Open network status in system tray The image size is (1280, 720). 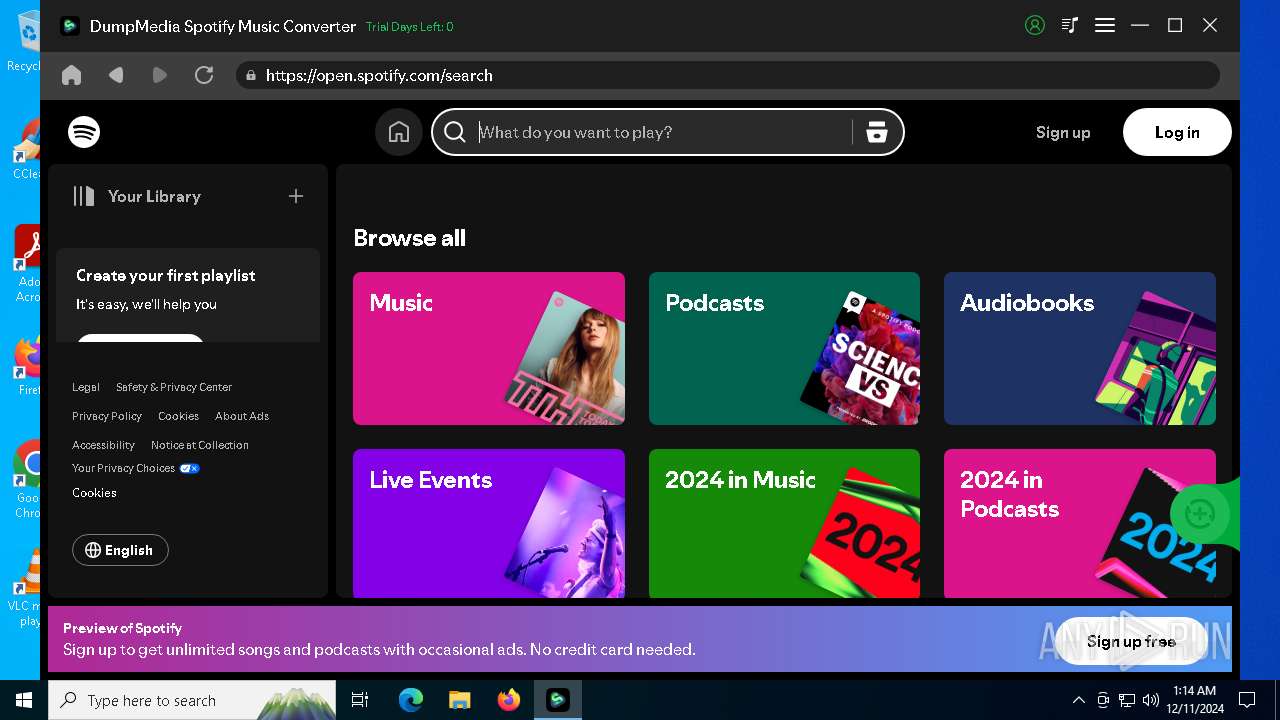pos(1127,700)
